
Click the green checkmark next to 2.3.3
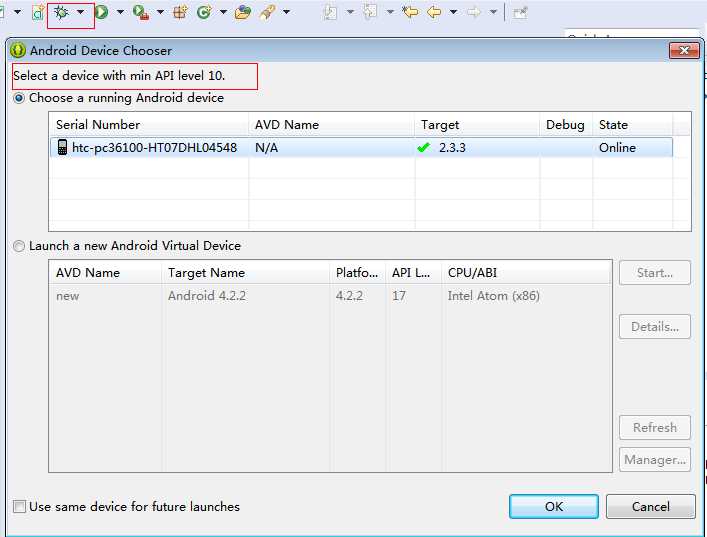point(423,147)
